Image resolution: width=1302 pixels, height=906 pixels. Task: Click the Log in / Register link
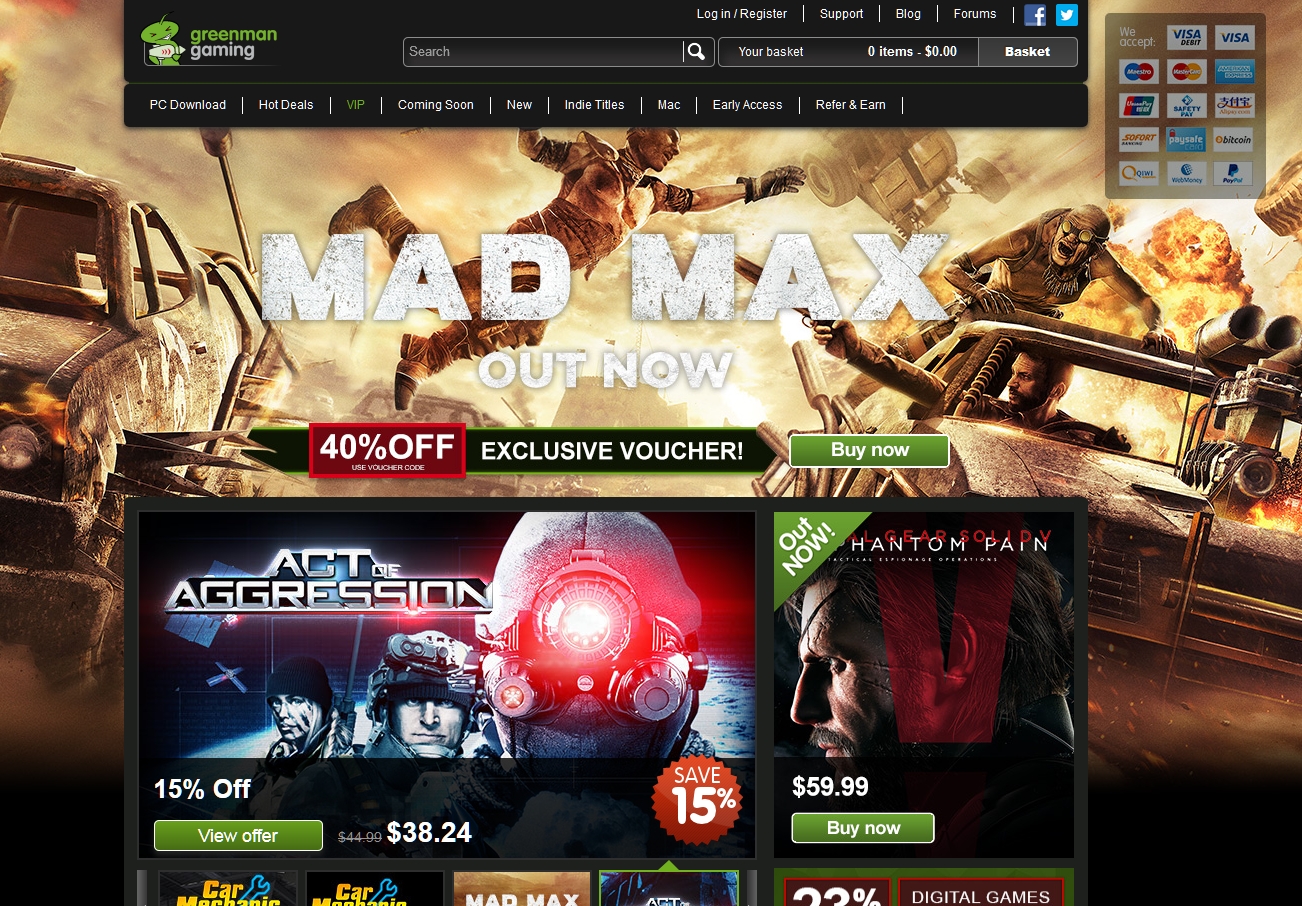point(742,14)
